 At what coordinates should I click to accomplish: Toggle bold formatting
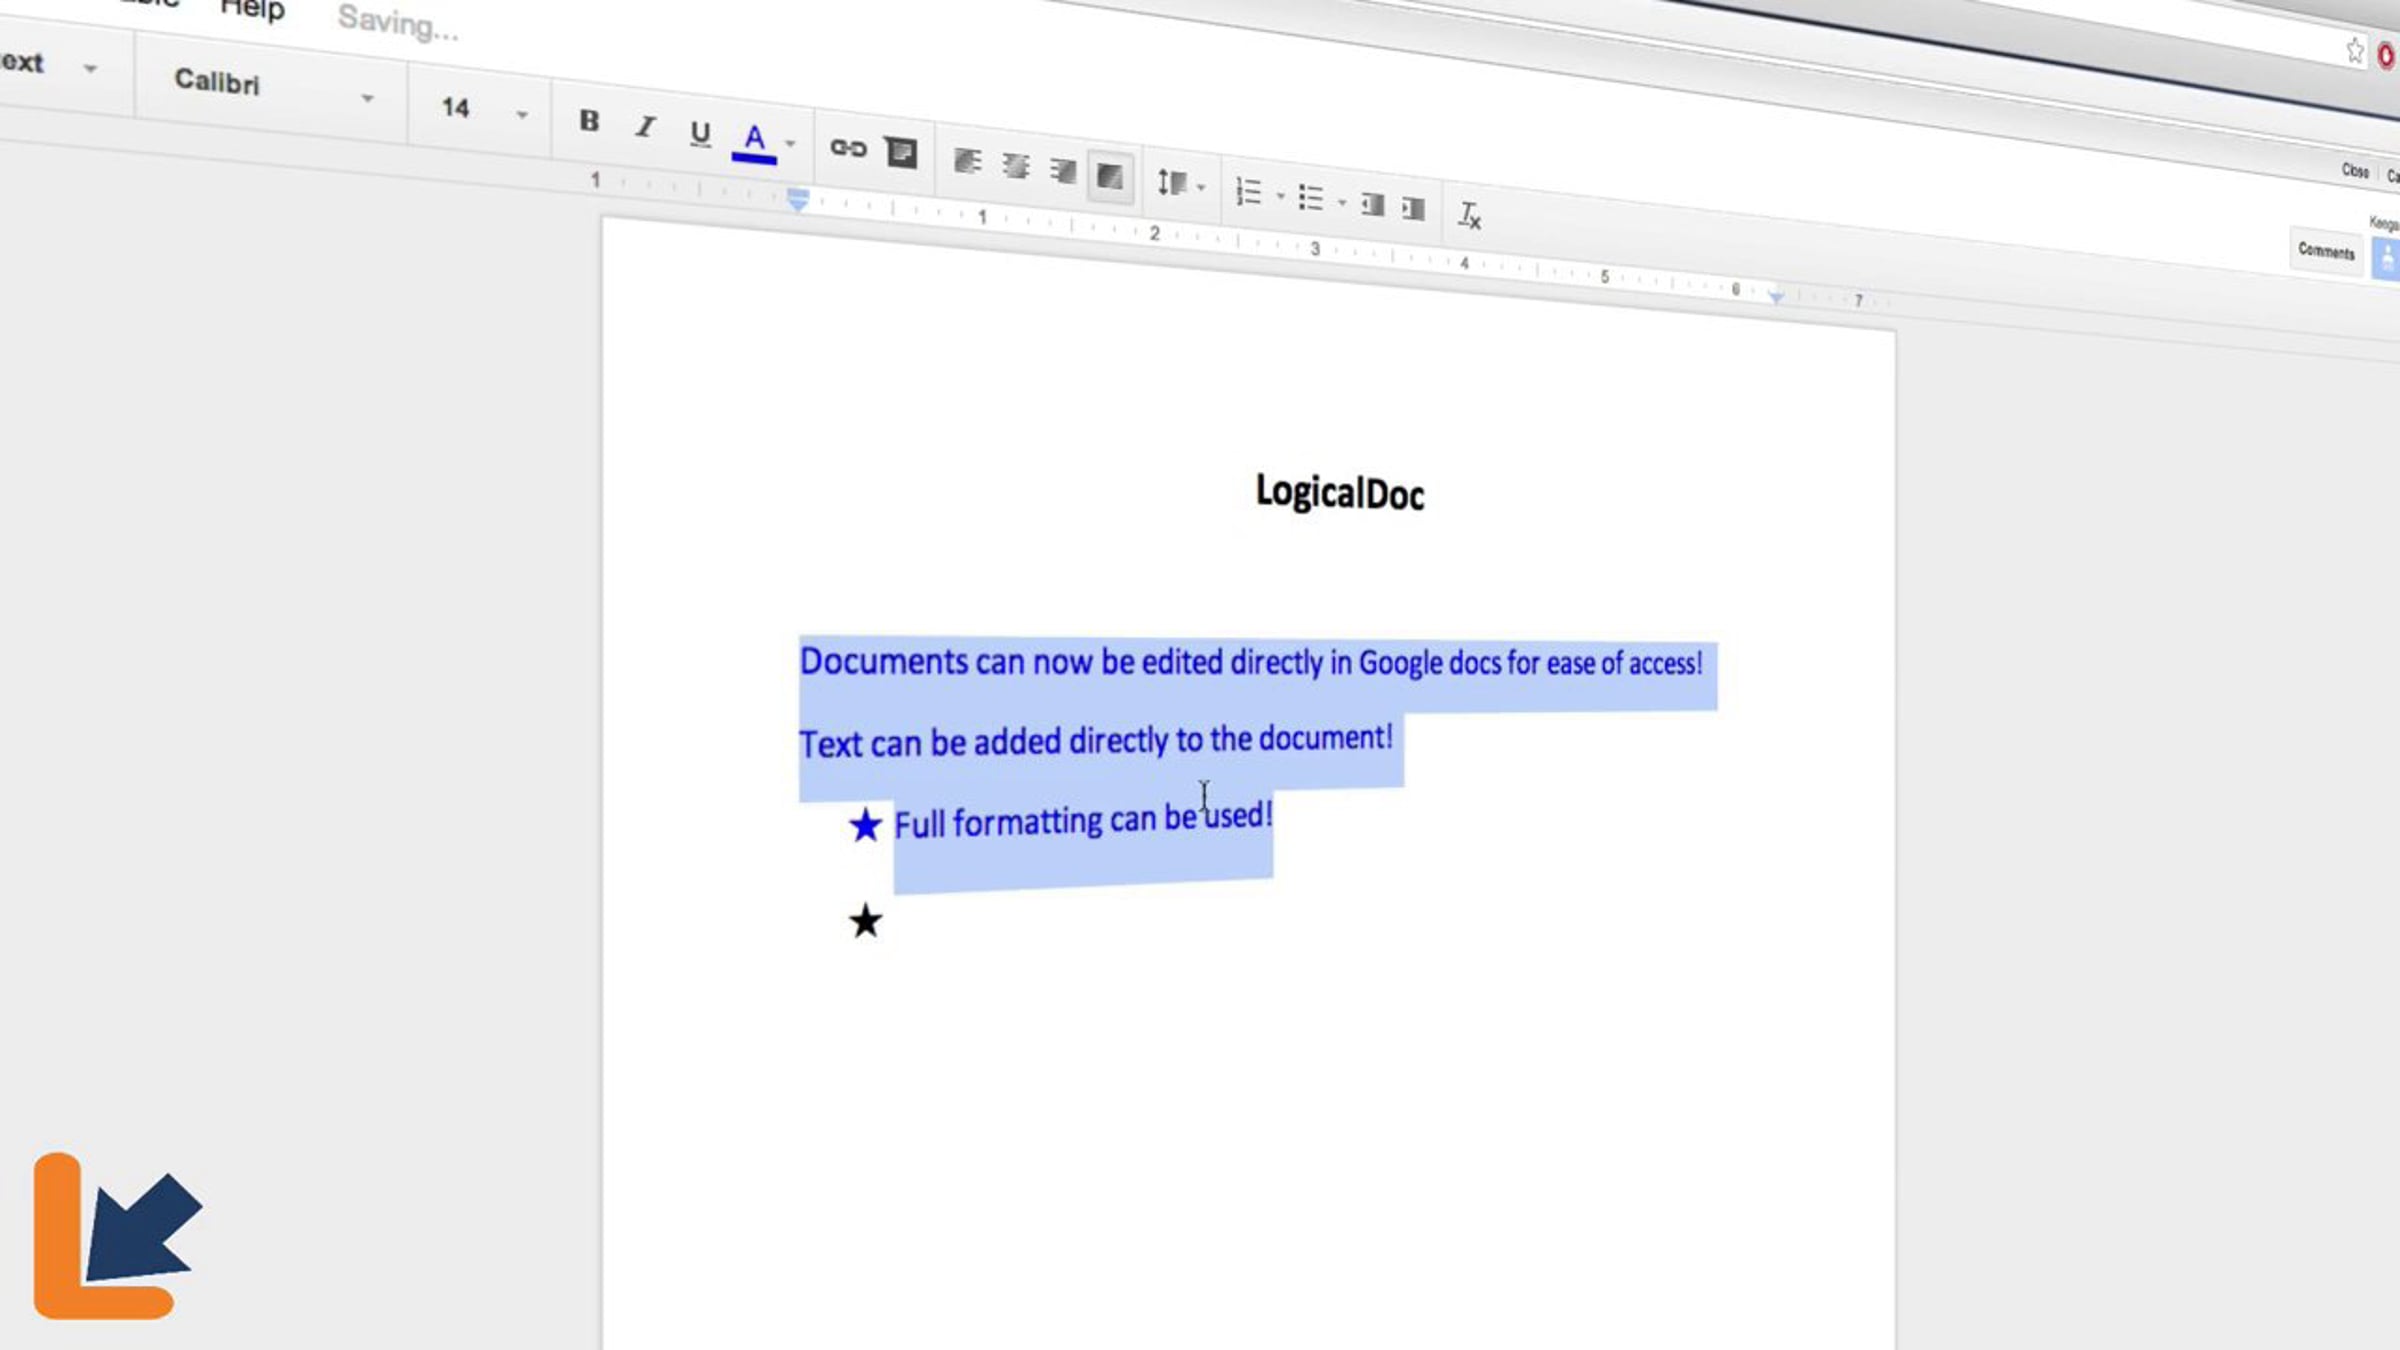point(589,121)
